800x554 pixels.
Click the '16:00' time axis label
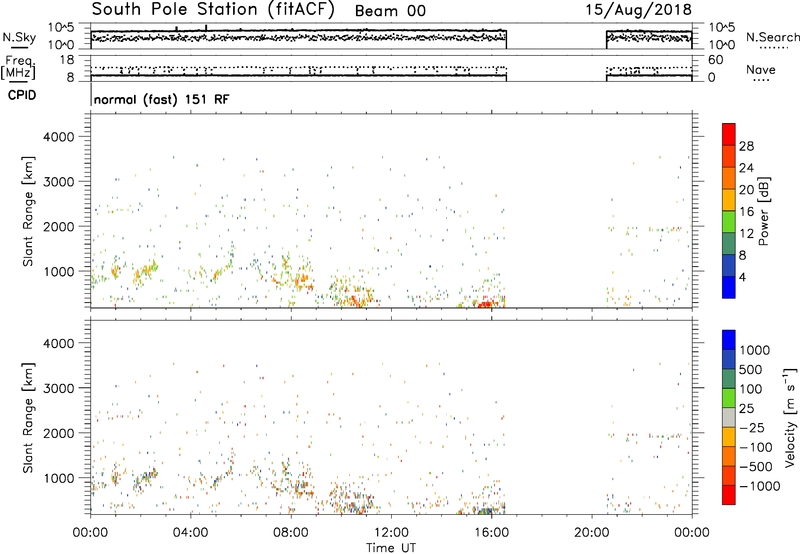click(491, 533)
